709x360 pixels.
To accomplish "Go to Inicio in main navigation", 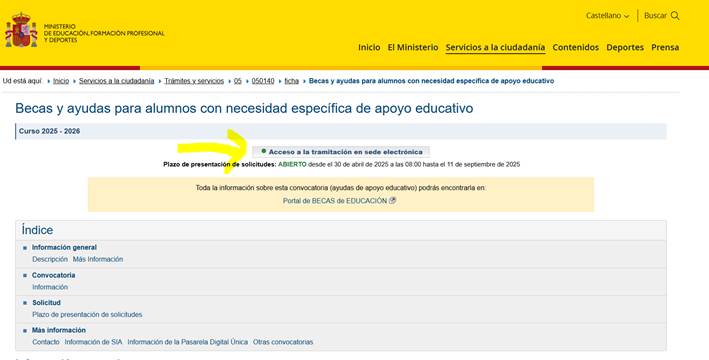I will [369, 47].
